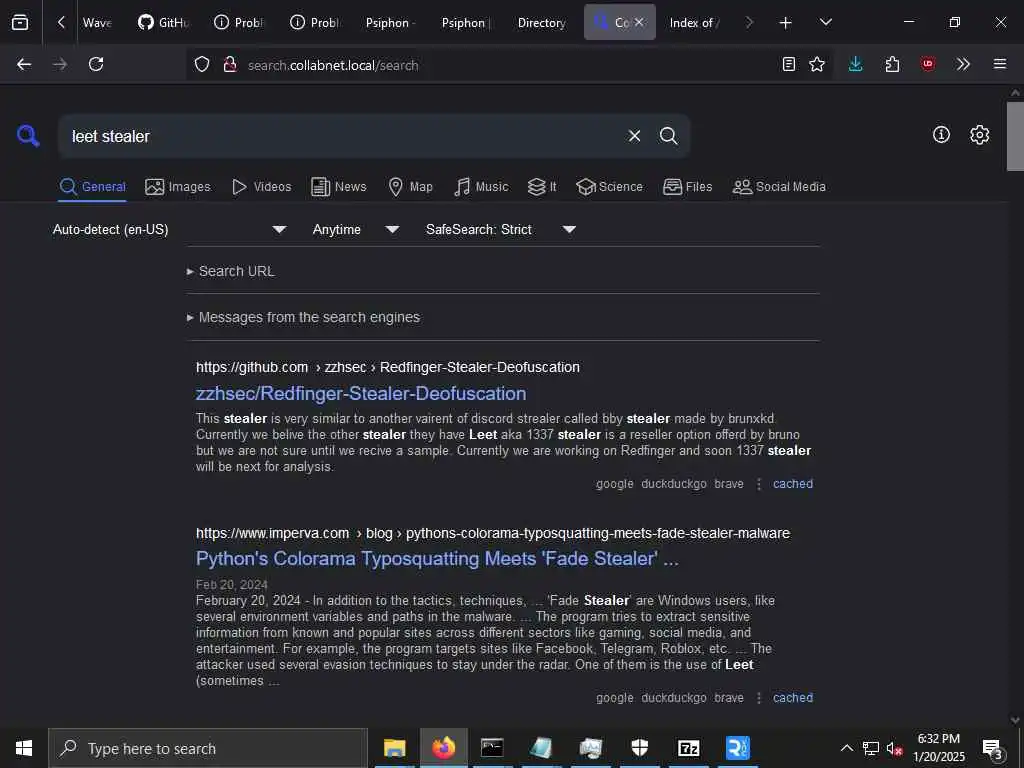Click the imperva.com URL of second result

493,533
